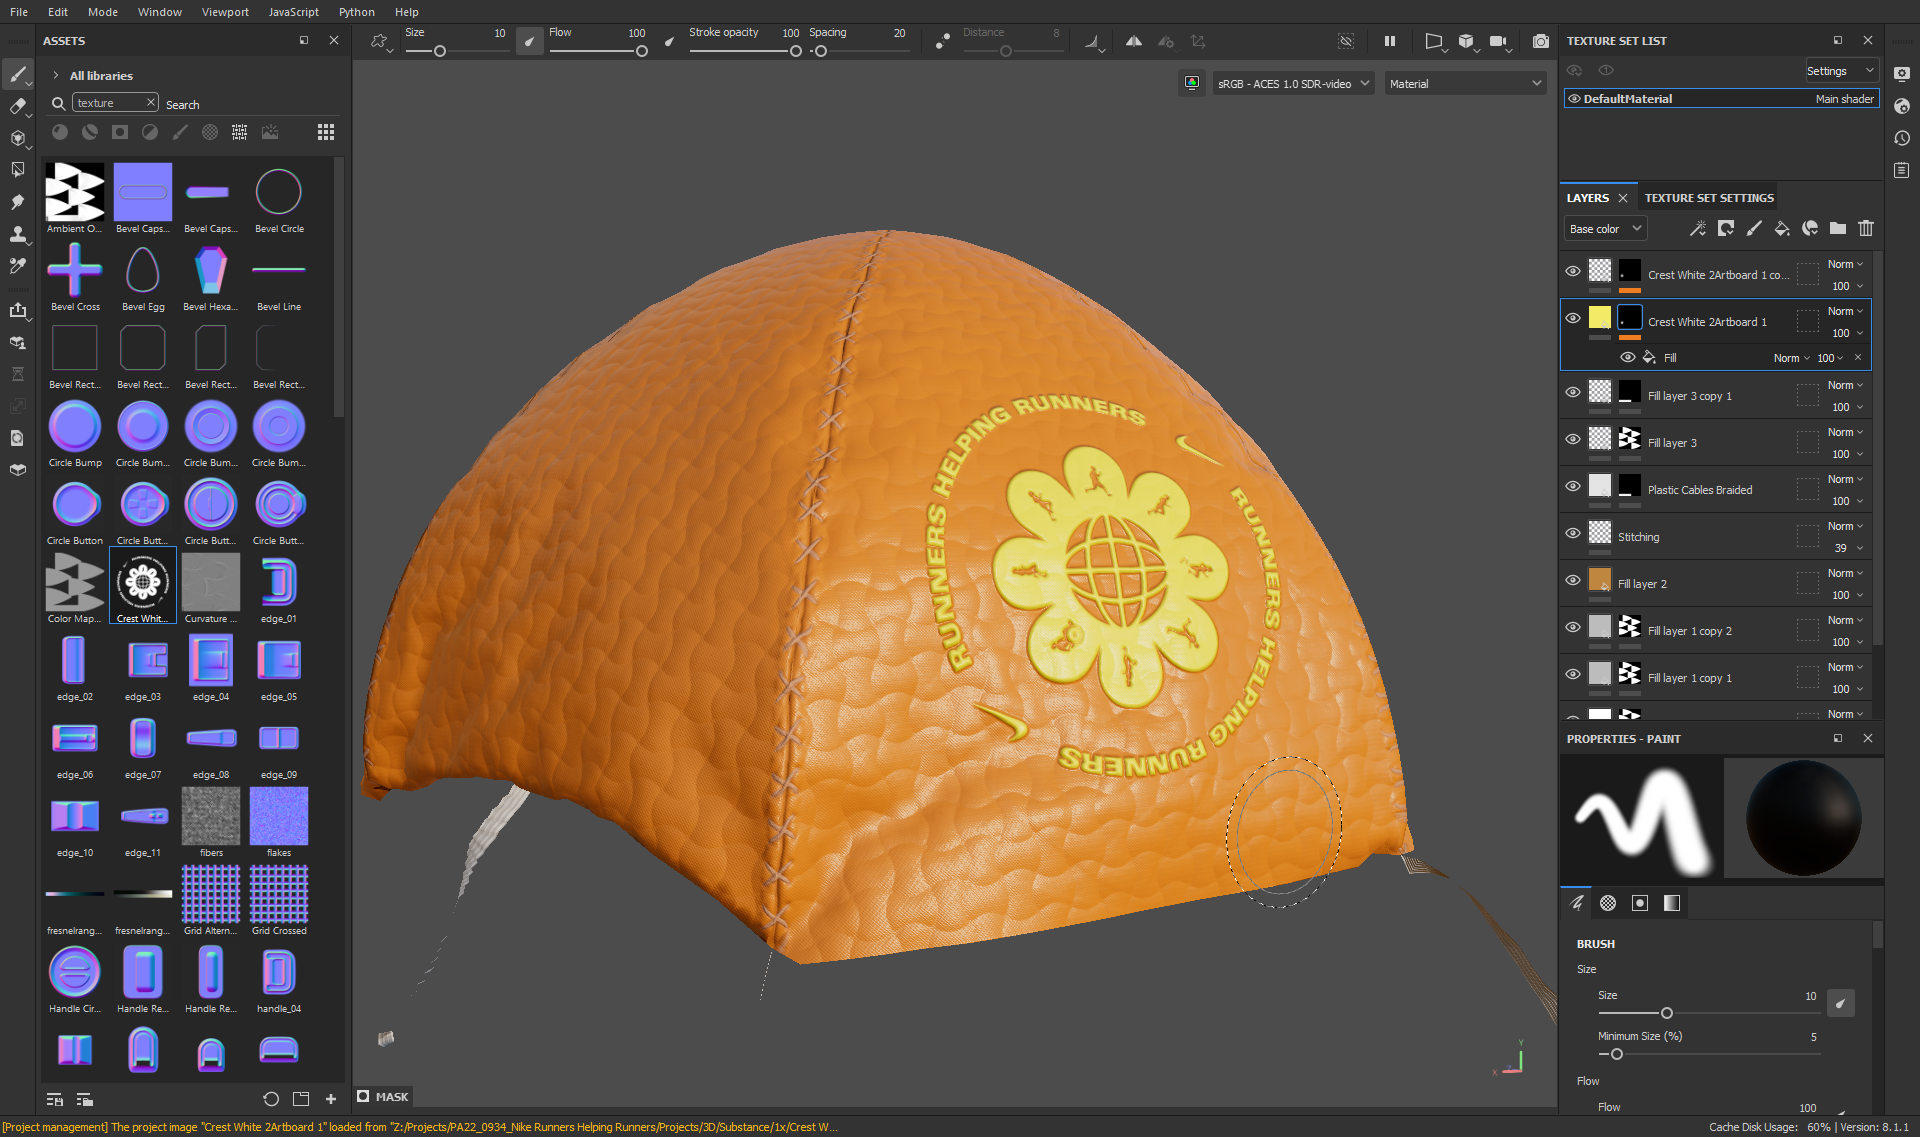Hide the Plastic Cables Braided layer
Screen dimensions: 1920x1137
1573,486
